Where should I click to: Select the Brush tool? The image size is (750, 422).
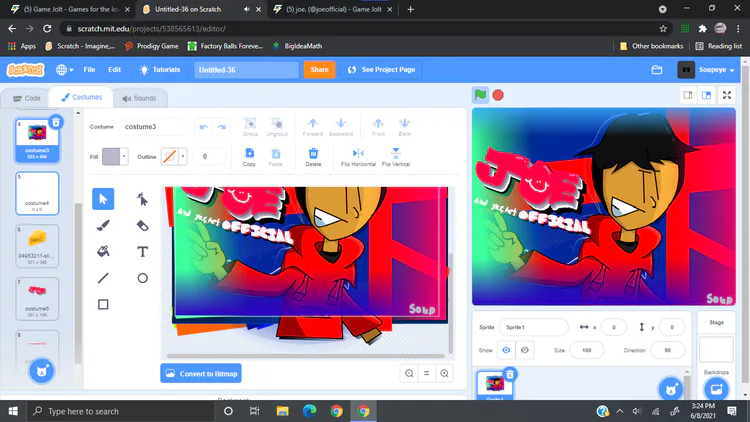[x=103, y=225]
